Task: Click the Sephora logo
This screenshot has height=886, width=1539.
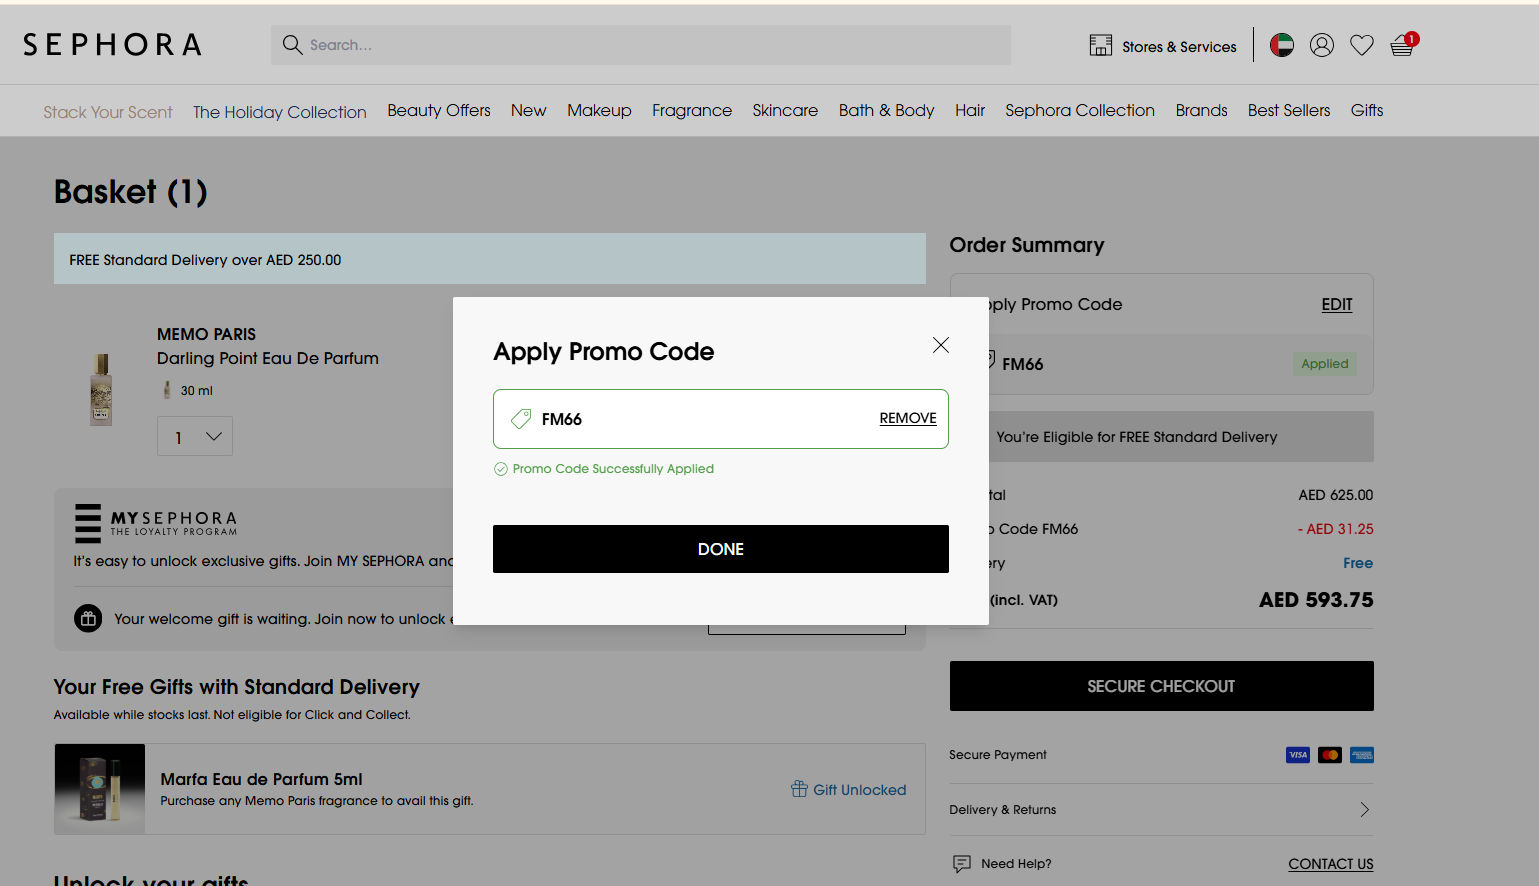Action: (x=112, y=45)
